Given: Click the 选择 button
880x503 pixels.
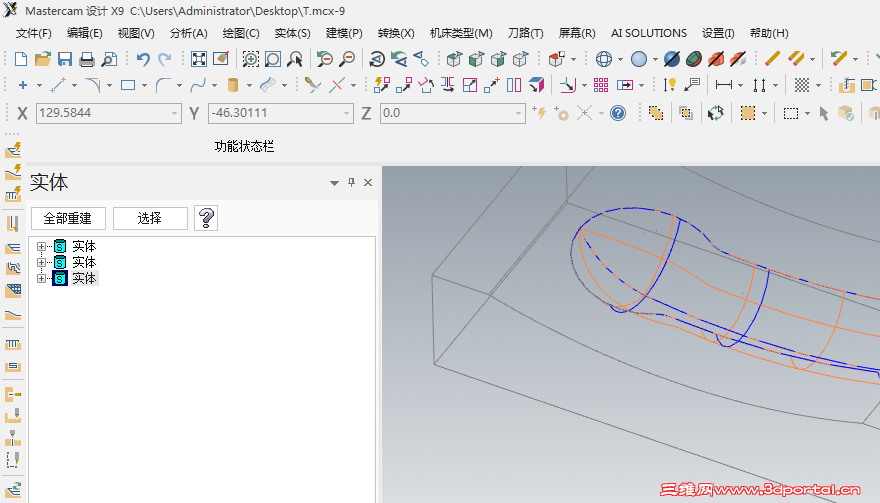Looking at the screenshot, I should [150, 218].
